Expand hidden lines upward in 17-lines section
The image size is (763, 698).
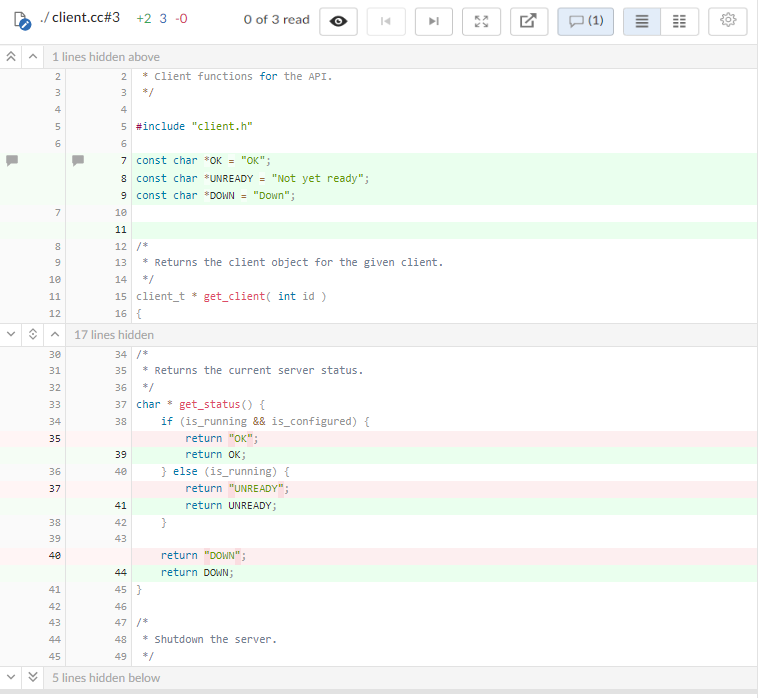pyautogui.click(x=55, y=334)
